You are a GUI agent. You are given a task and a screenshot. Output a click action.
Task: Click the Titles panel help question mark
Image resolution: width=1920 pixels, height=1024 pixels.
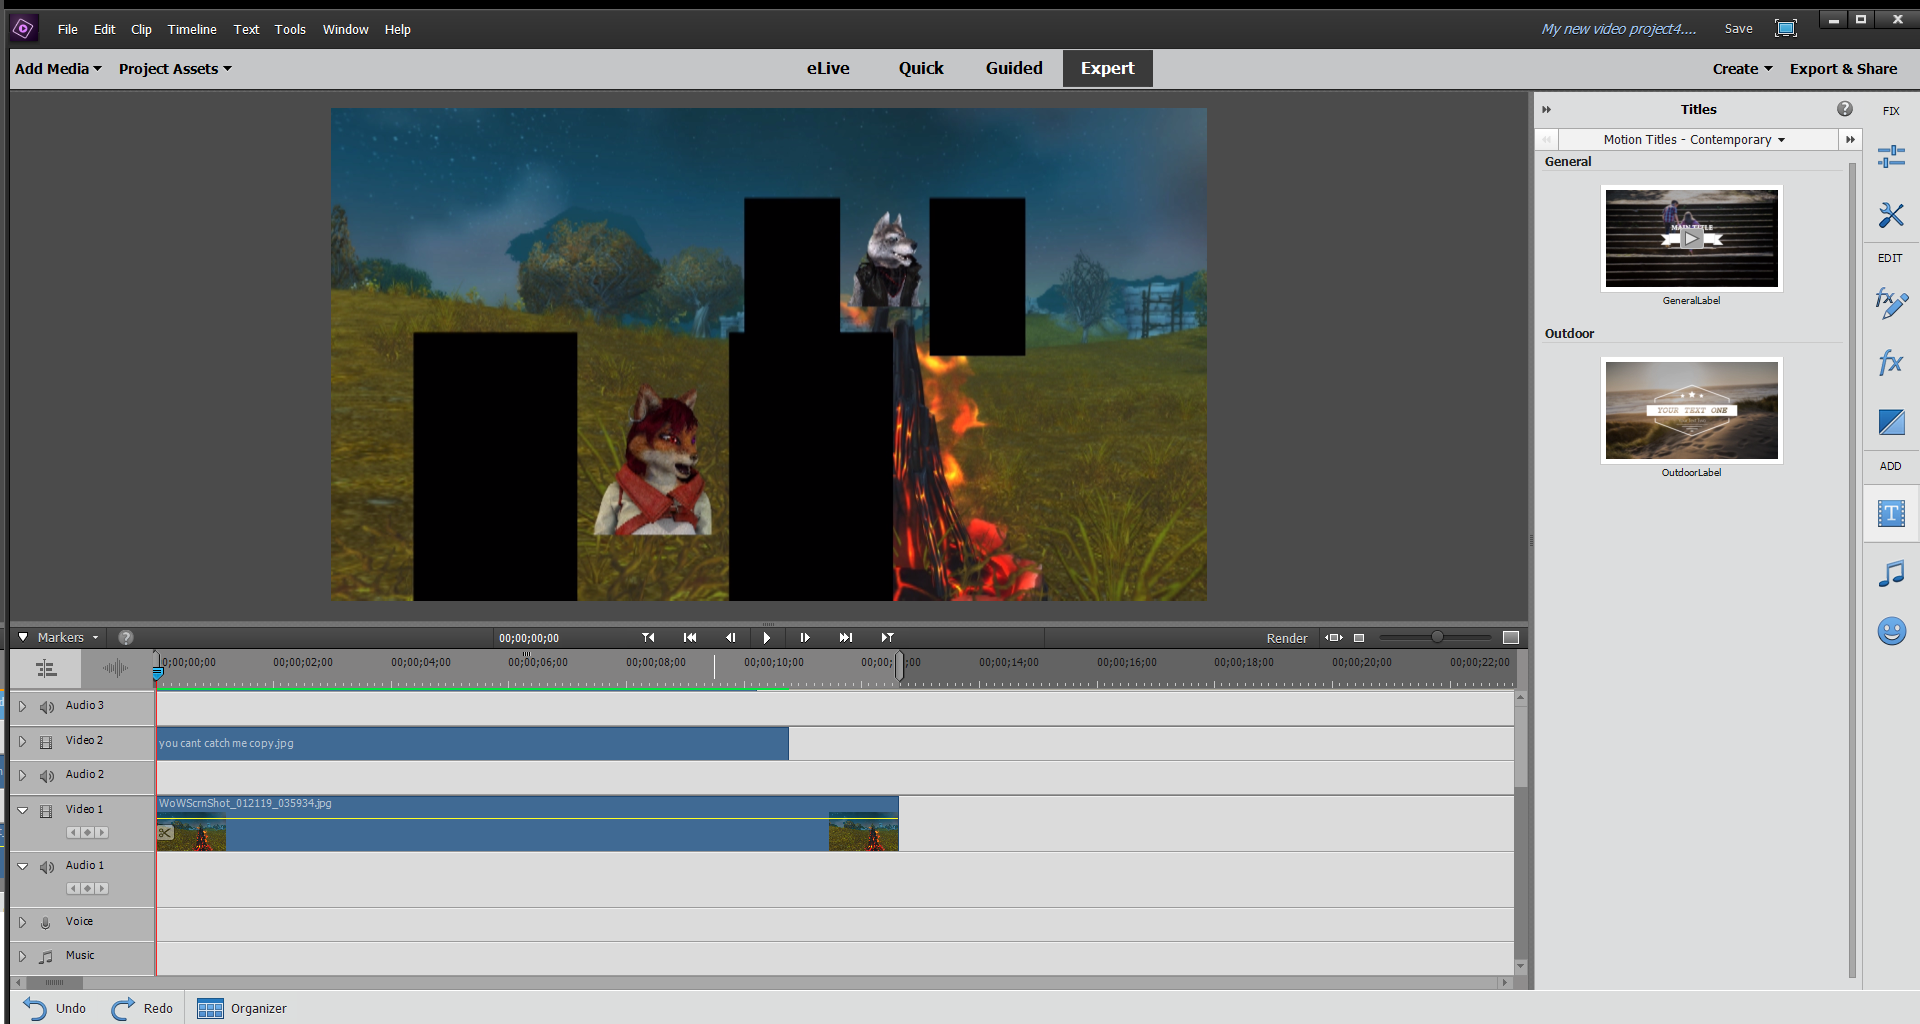1844,109
